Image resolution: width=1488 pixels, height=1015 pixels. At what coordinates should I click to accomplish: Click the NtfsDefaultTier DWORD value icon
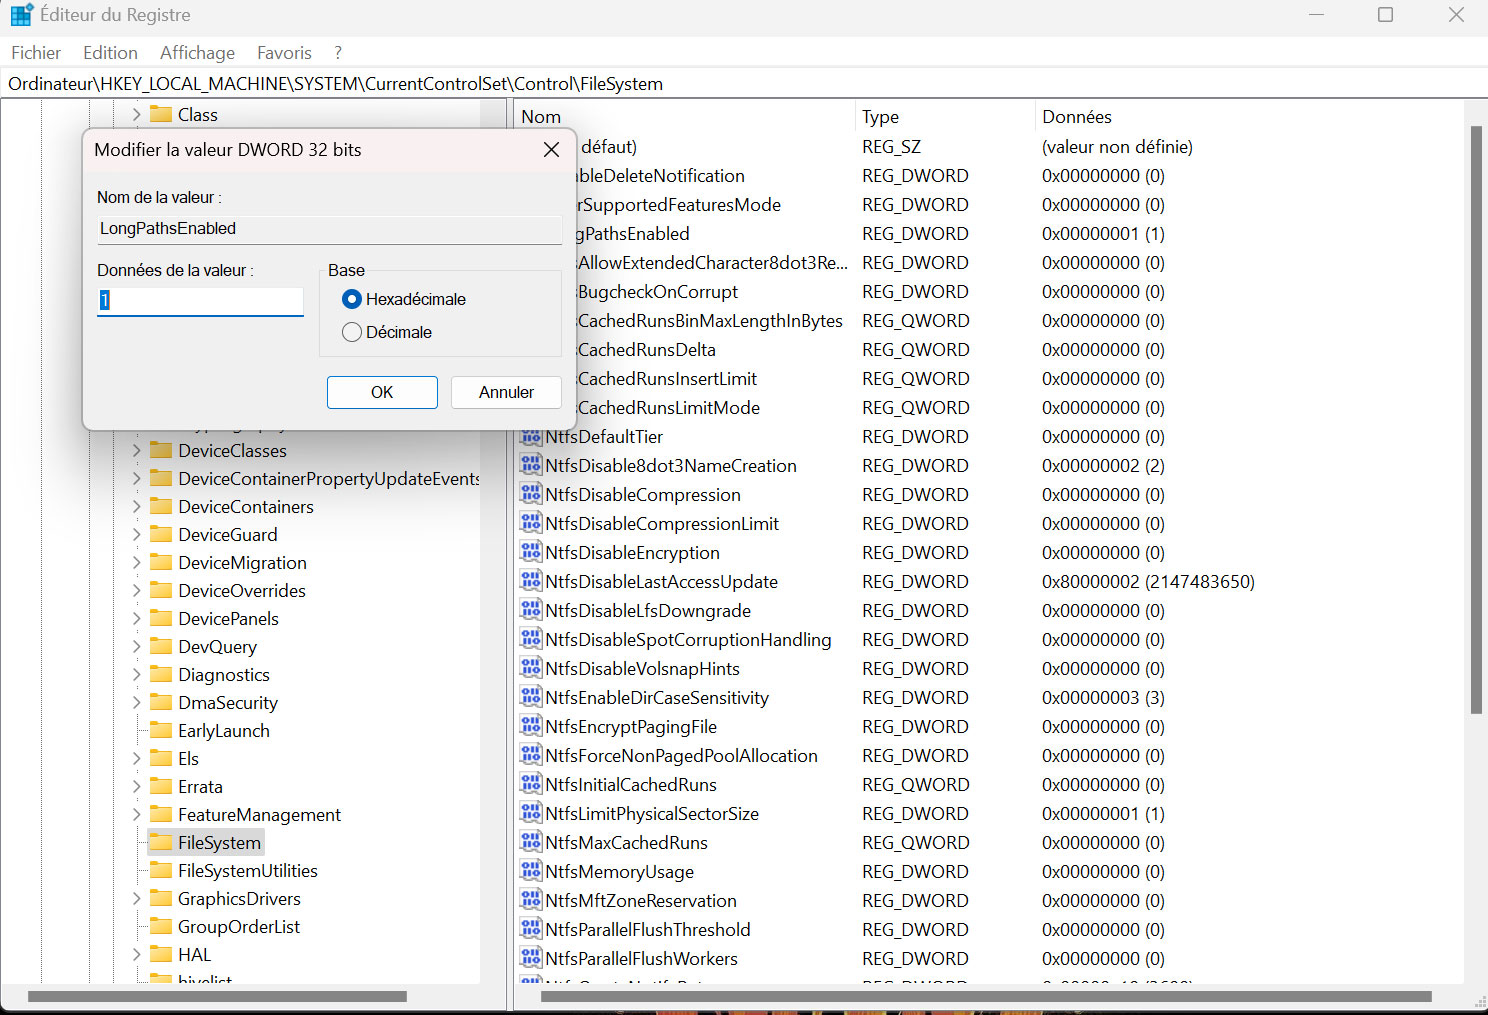(531, 437)
